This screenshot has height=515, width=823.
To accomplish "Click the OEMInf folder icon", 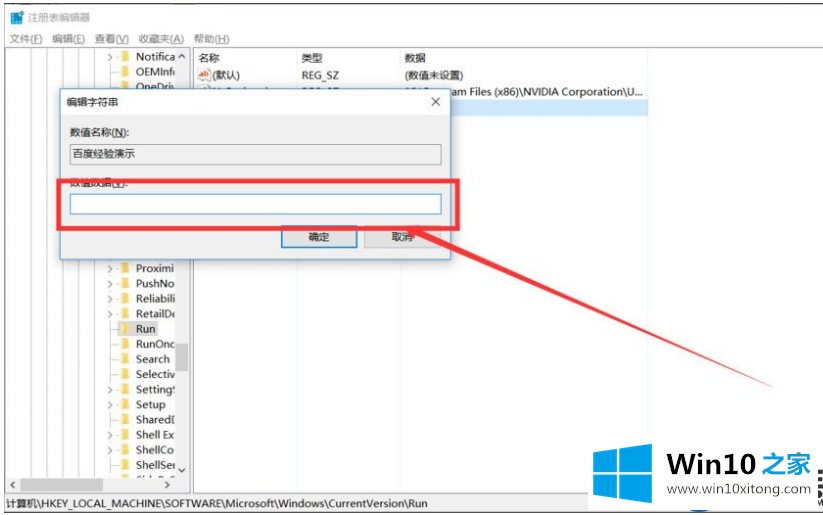I will (125, 72).
